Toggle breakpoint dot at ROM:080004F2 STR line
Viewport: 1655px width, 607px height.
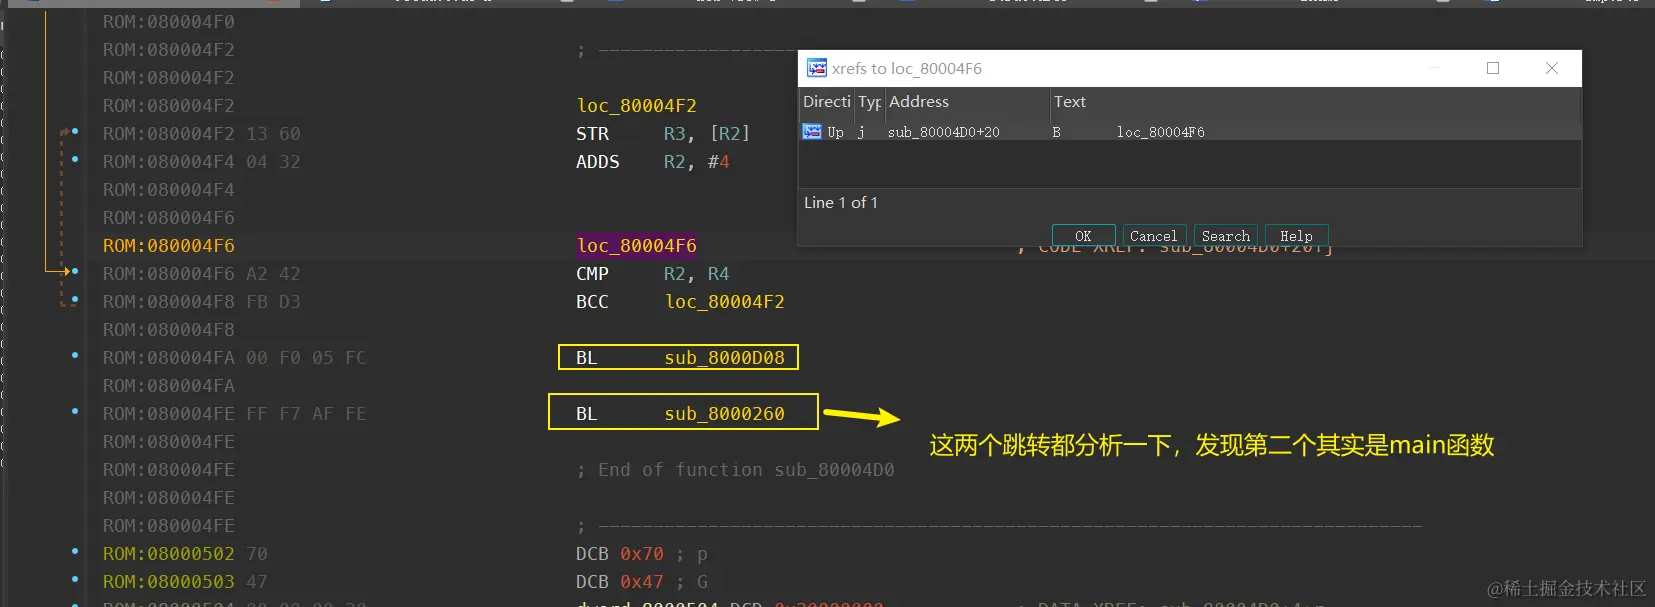coord(75,131)
